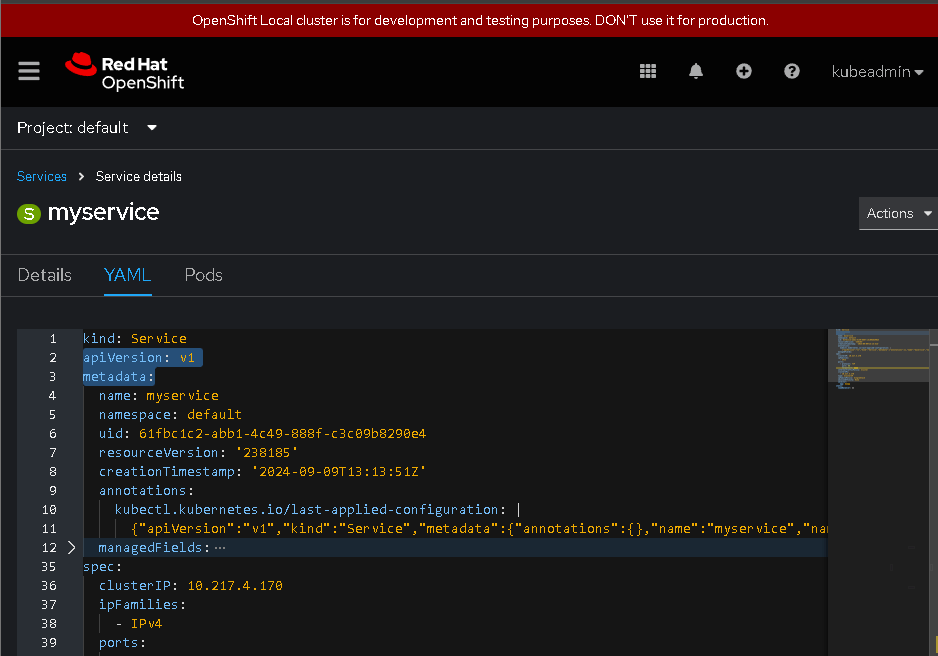Viewport: 938px width, 656px height.
Task: Click line number 35 in gutter
Action: point(48,567)
